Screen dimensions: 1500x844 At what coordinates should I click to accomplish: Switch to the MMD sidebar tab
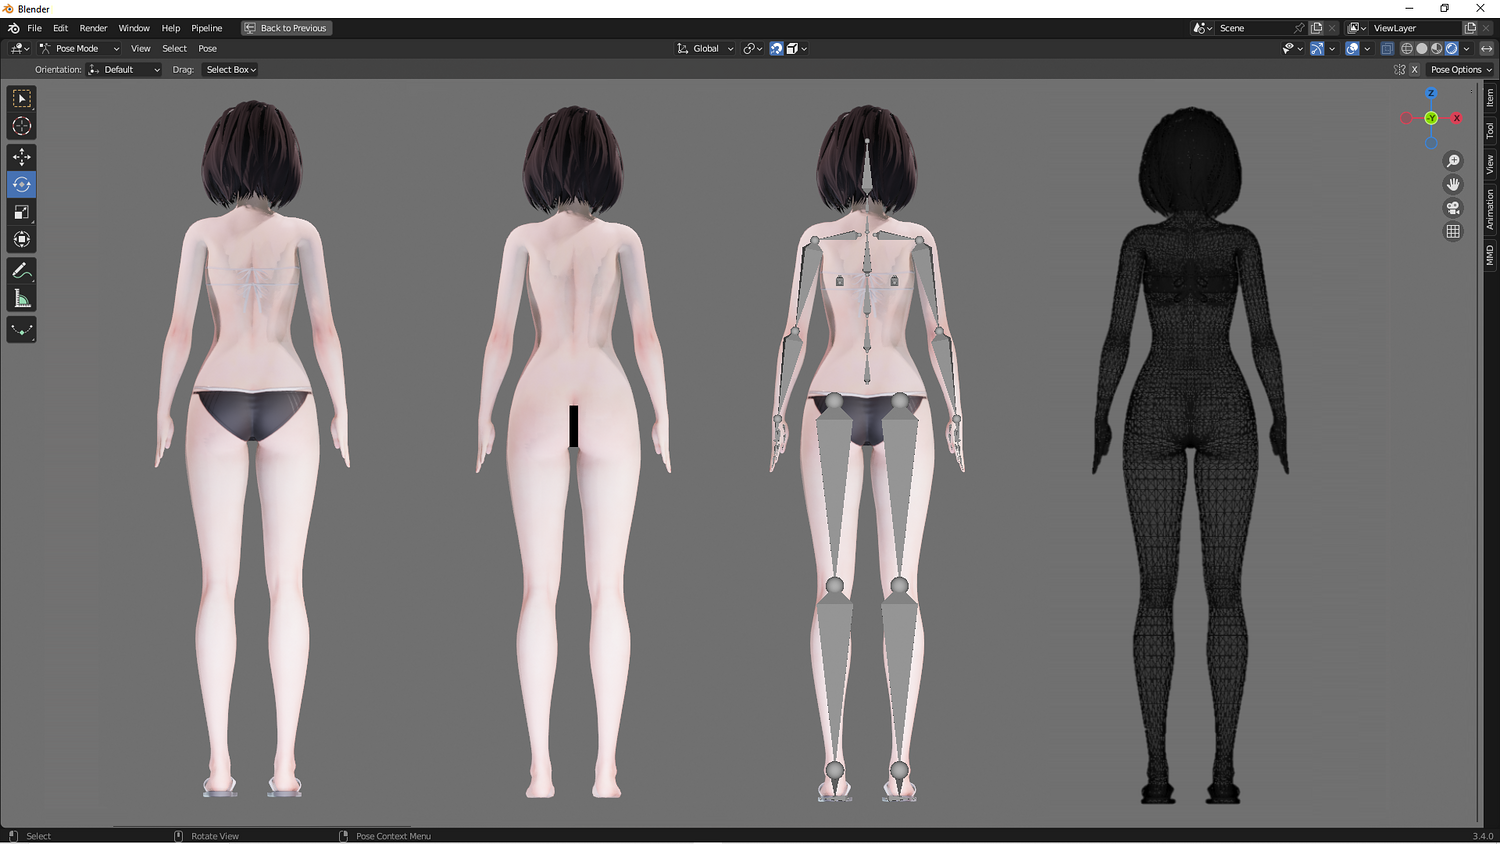1489,255
